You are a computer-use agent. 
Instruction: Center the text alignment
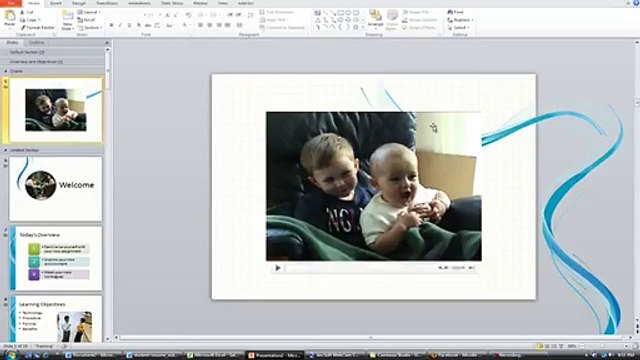coord(209,25)
